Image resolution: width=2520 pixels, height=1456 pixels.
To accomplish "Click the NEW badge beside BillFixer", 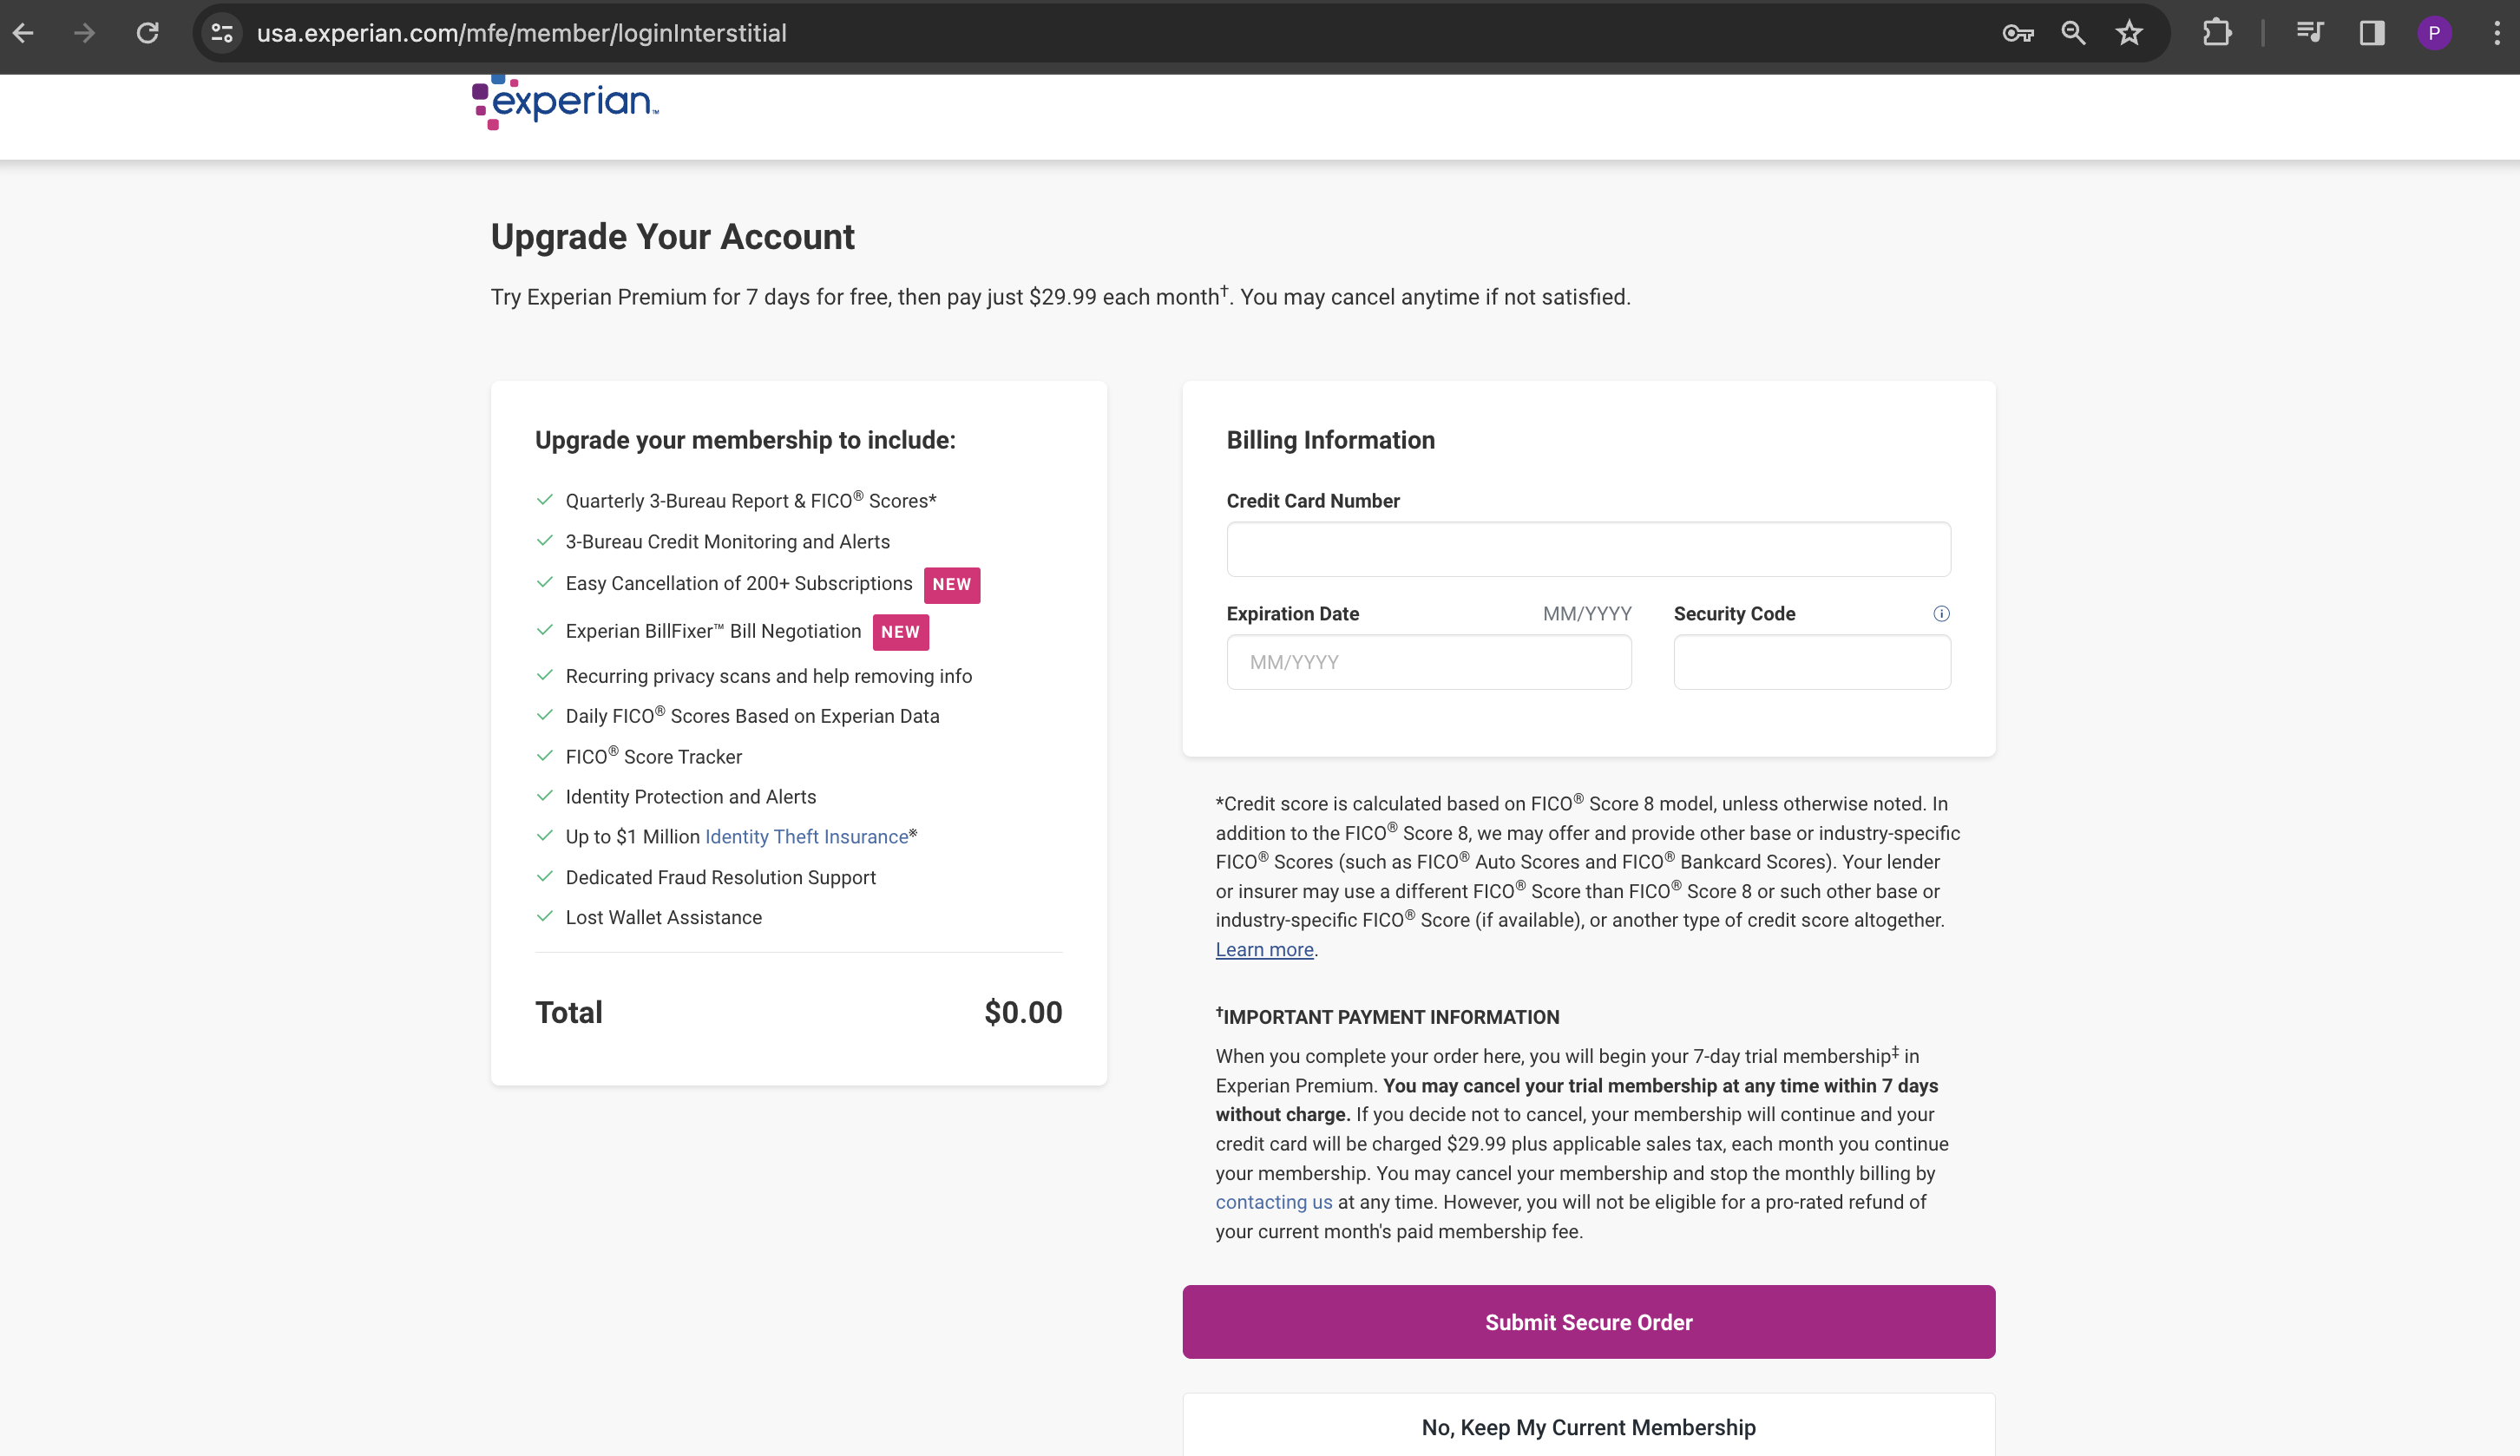I will pyautogui.click(x=900, y=632).
